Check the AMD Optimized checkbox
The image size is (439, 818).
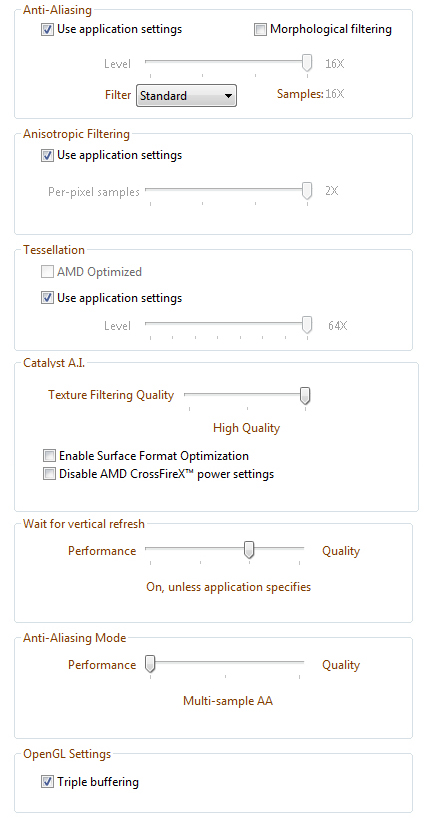47,272
